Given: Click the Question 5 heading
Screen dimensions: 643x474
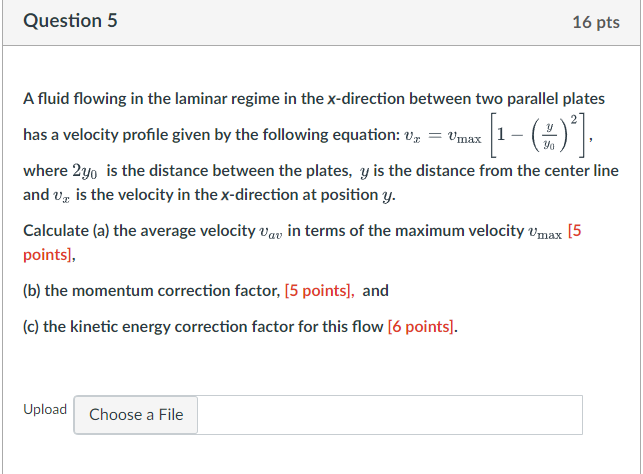Looking at the screenshot, I should pos(70,21).
